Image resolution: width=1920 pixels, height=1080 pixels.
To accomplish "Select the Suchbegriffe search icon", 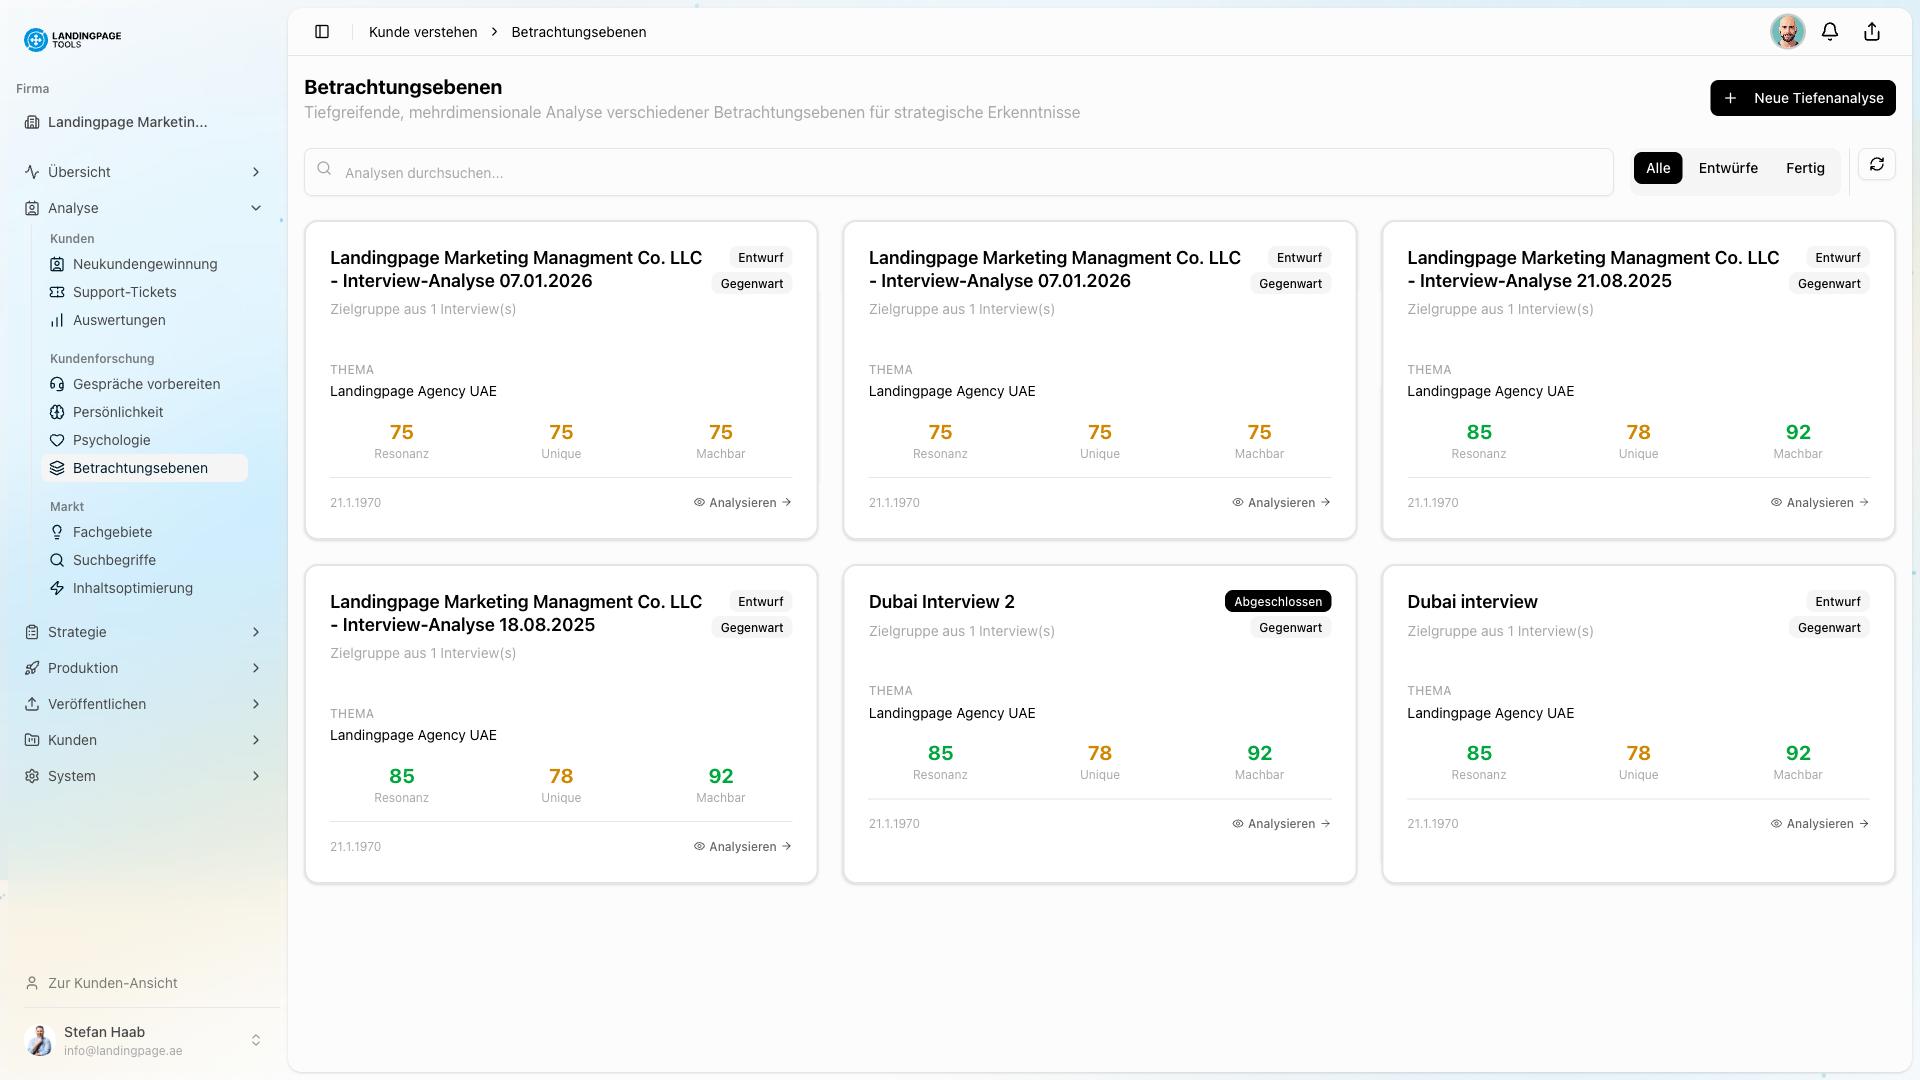I will click(x=57, y=560).
